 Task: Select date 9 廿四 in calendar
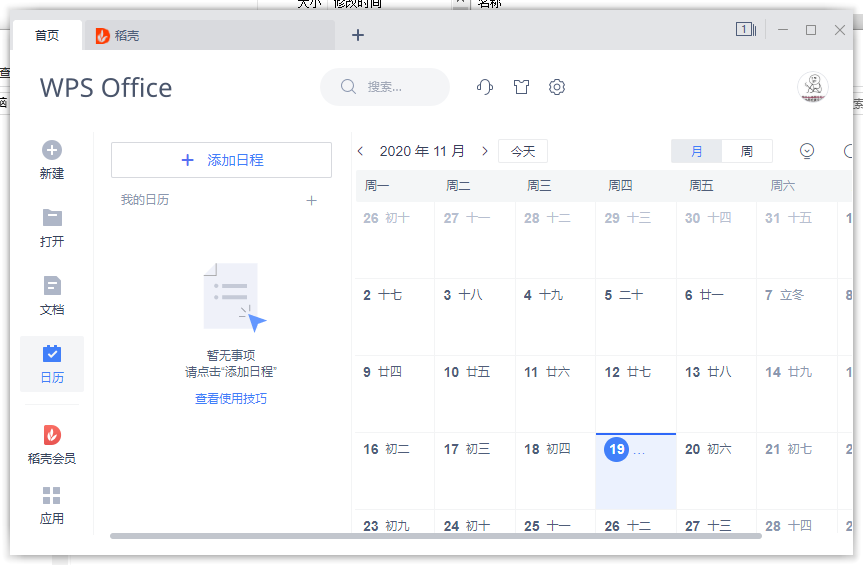pos(394,394)
